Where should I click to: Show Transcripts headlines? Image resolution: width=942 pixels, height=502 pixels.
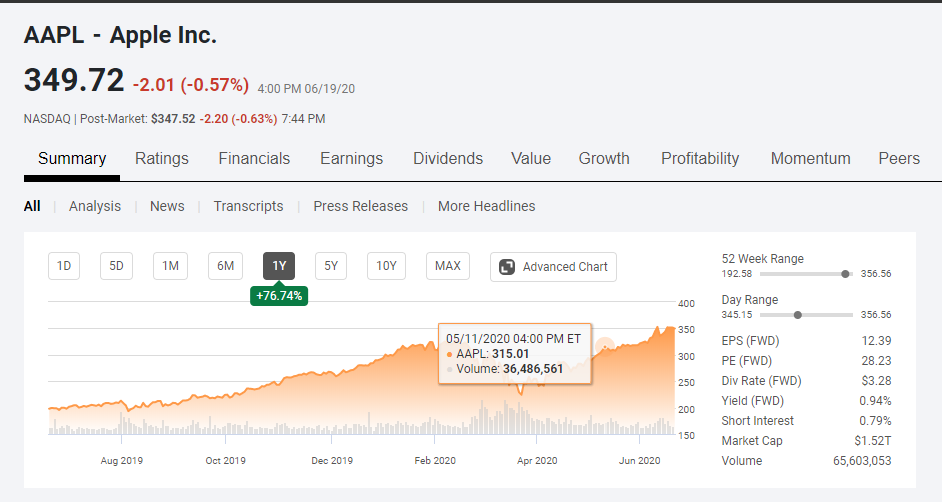248,206
